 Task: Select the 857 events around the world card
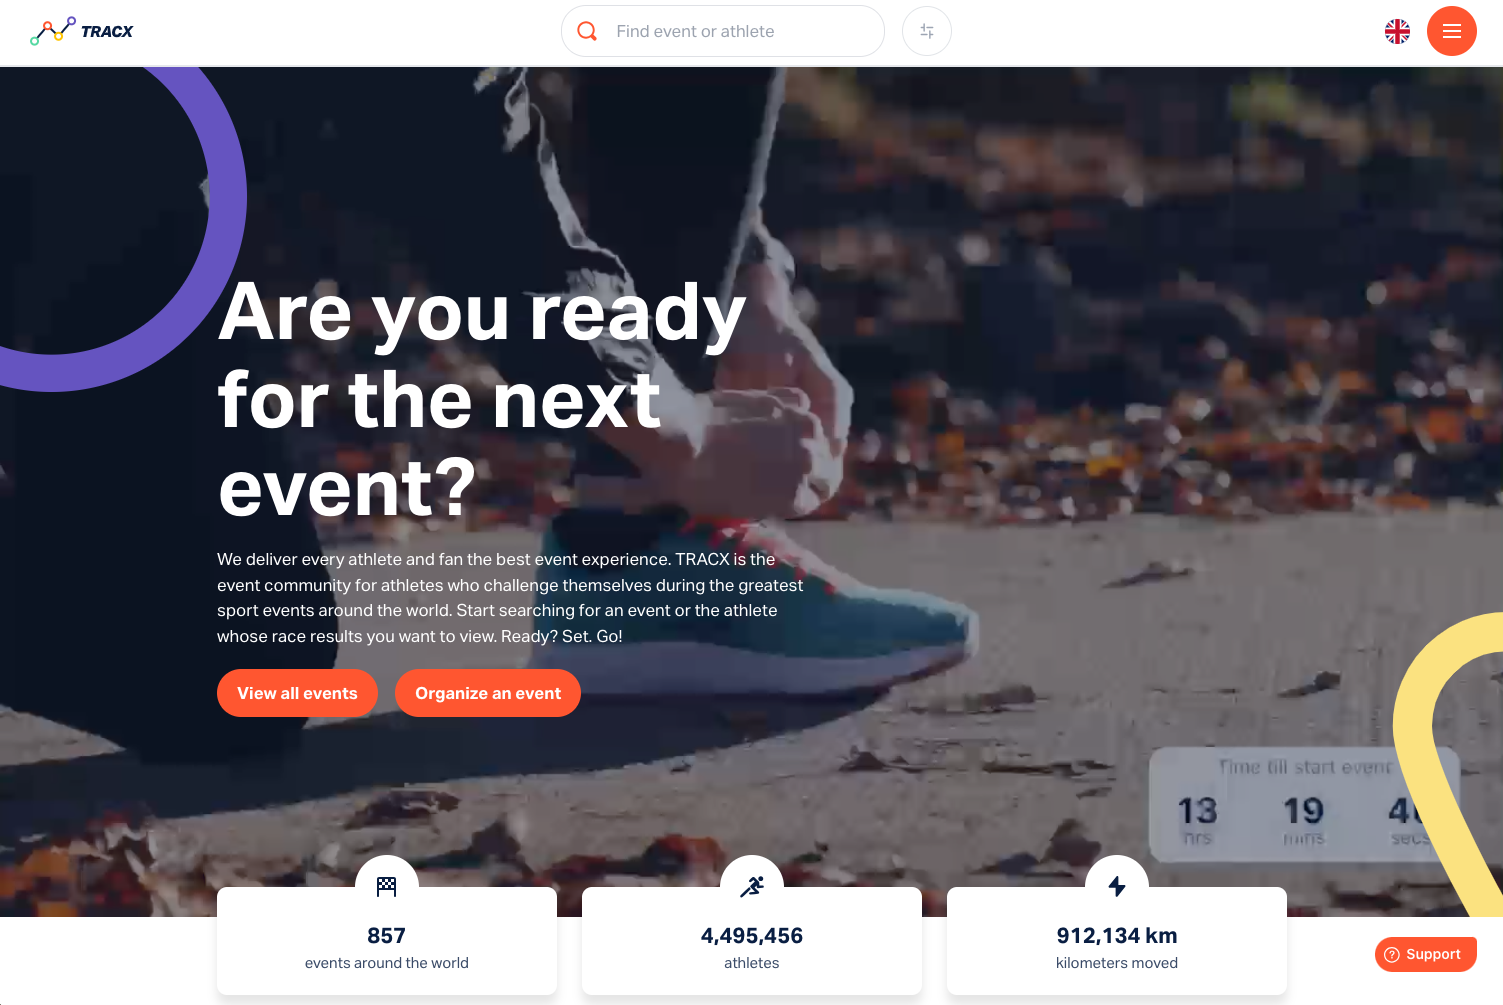[387, 940]
